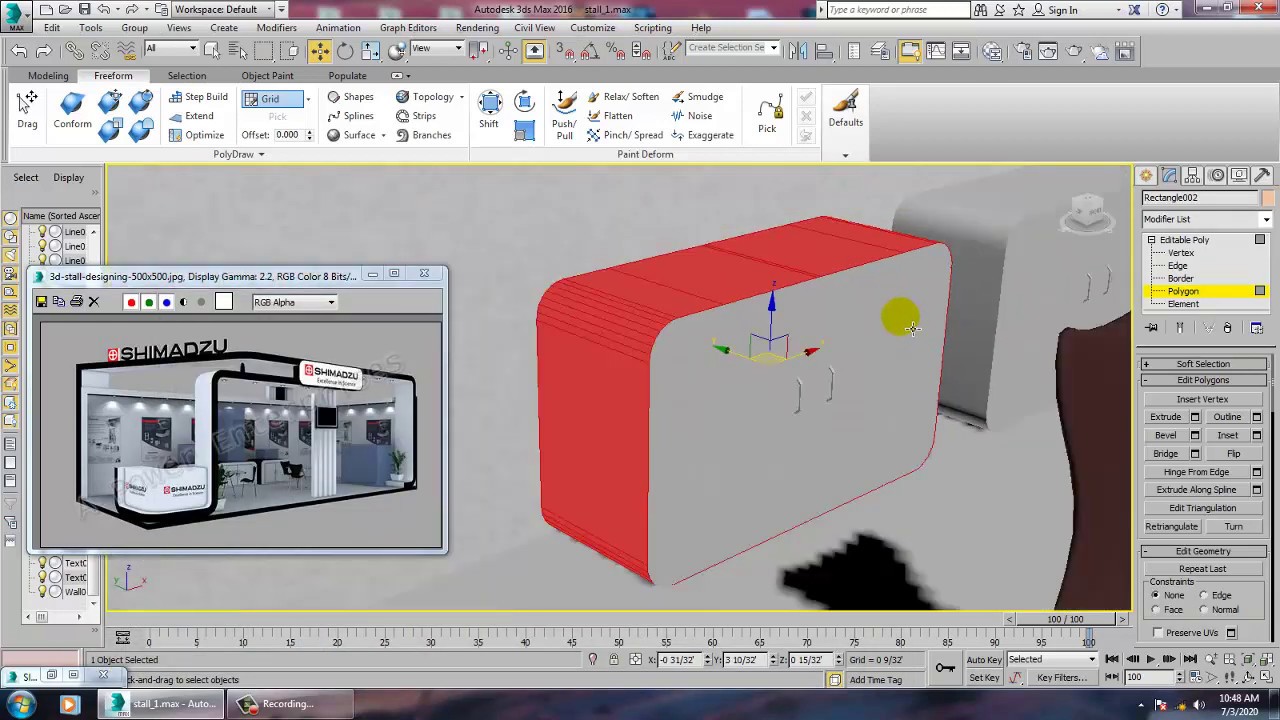Click the Select and Move tool
This screenshot has height=720, width=1280.
[319, 51]
